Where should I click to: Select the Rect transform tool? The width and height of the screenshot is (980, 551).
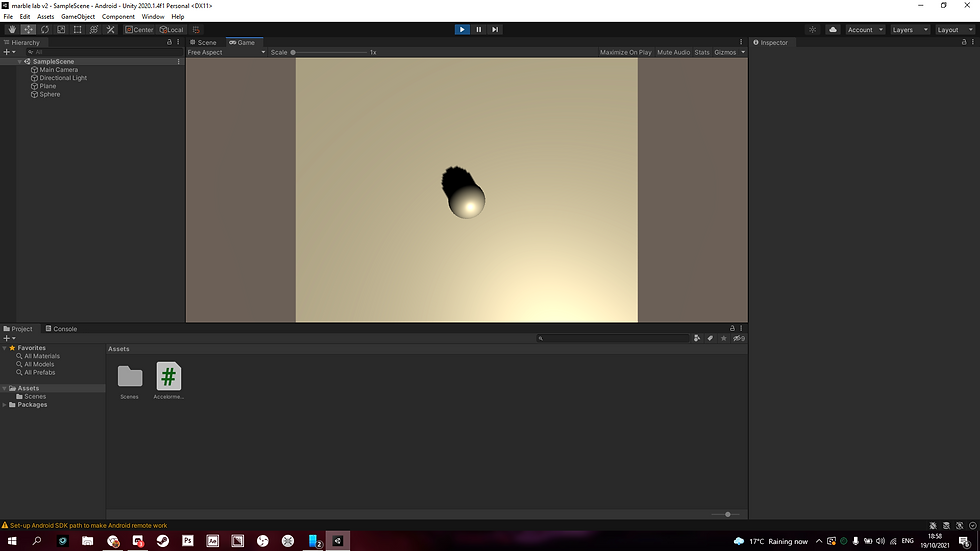[78, 29]
